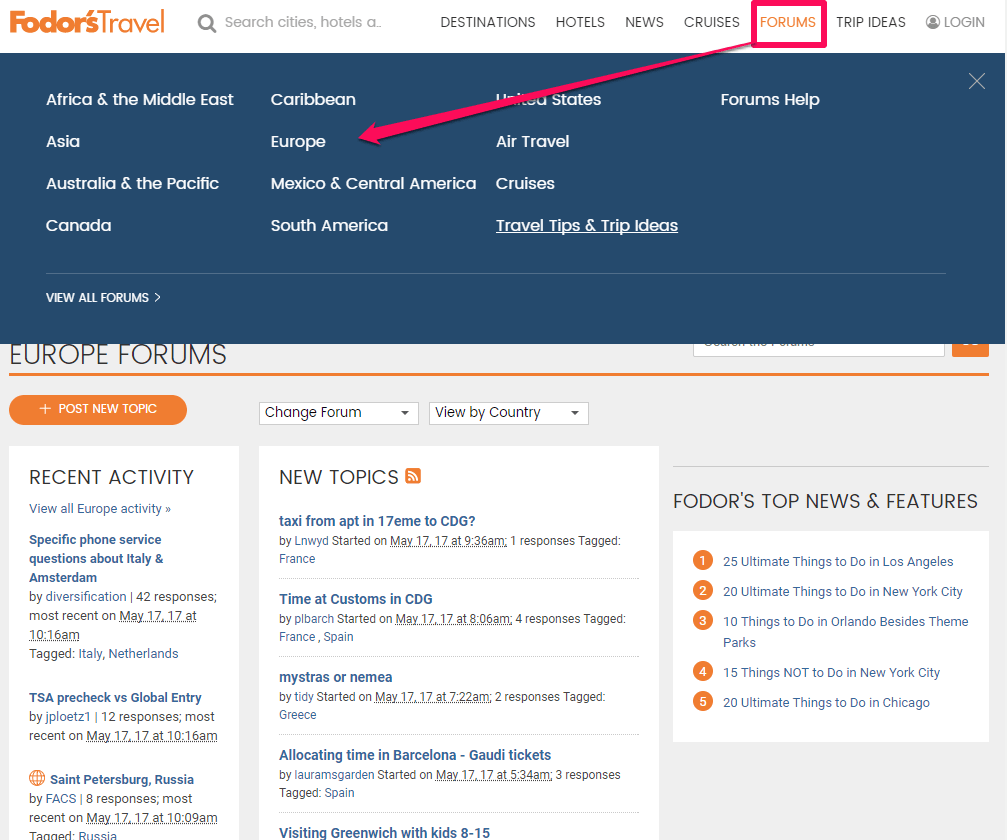Click 25 Ultimate Things to Do in Los Angeles
The height and width of the screenshot is (840, 1007).
coord(839,561)
